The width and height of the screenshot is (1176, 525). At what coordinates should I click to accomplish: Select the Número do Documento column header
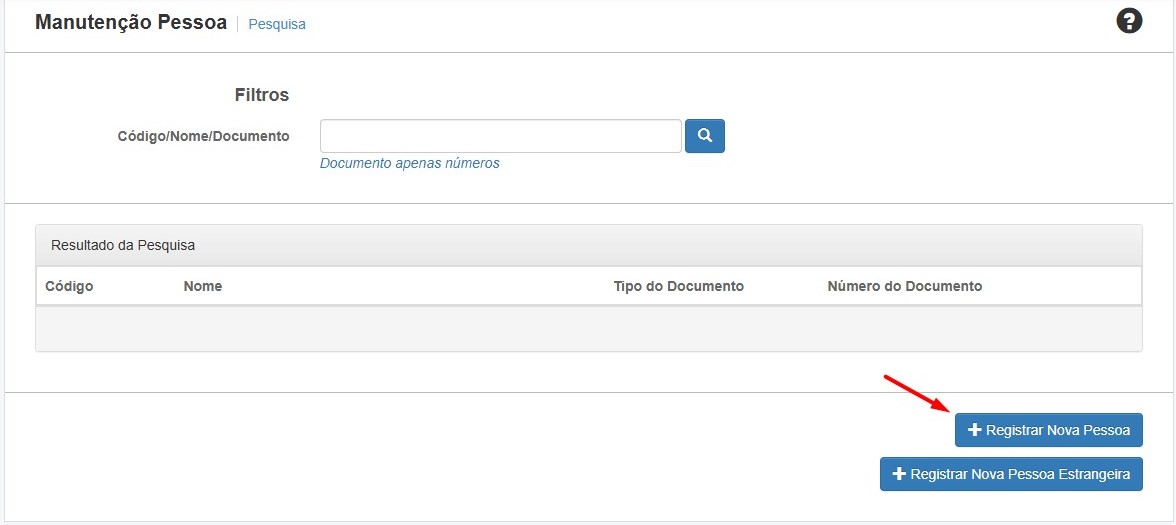point(904,286)
